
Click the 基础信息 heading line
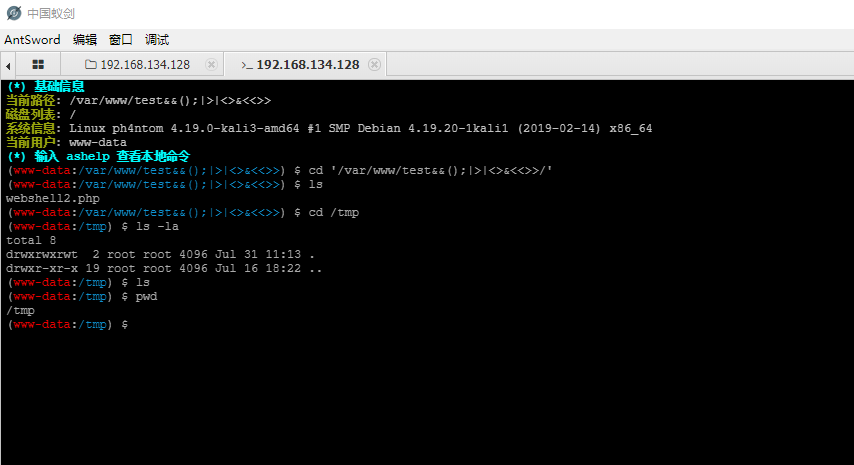46,87
